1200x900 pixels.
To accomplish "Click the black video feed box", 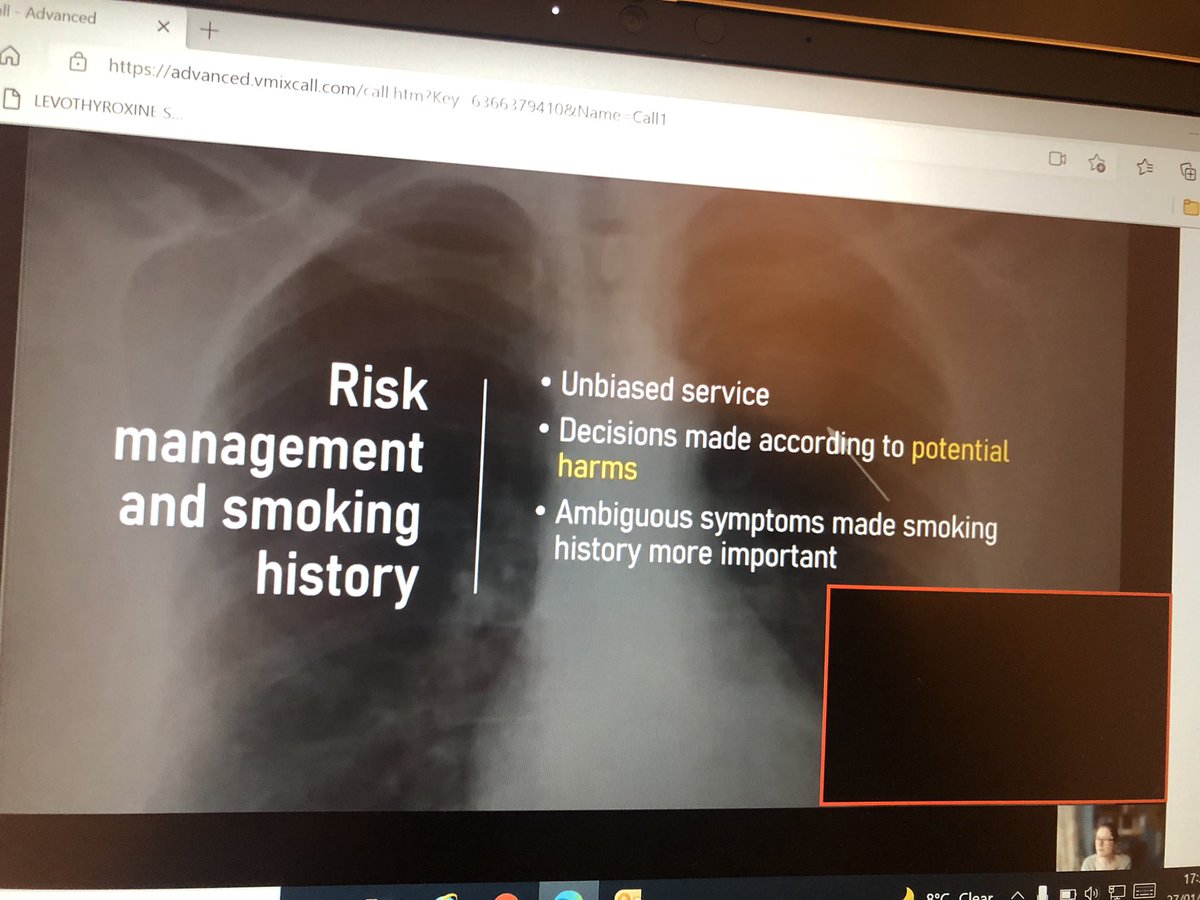I will 995,697.
